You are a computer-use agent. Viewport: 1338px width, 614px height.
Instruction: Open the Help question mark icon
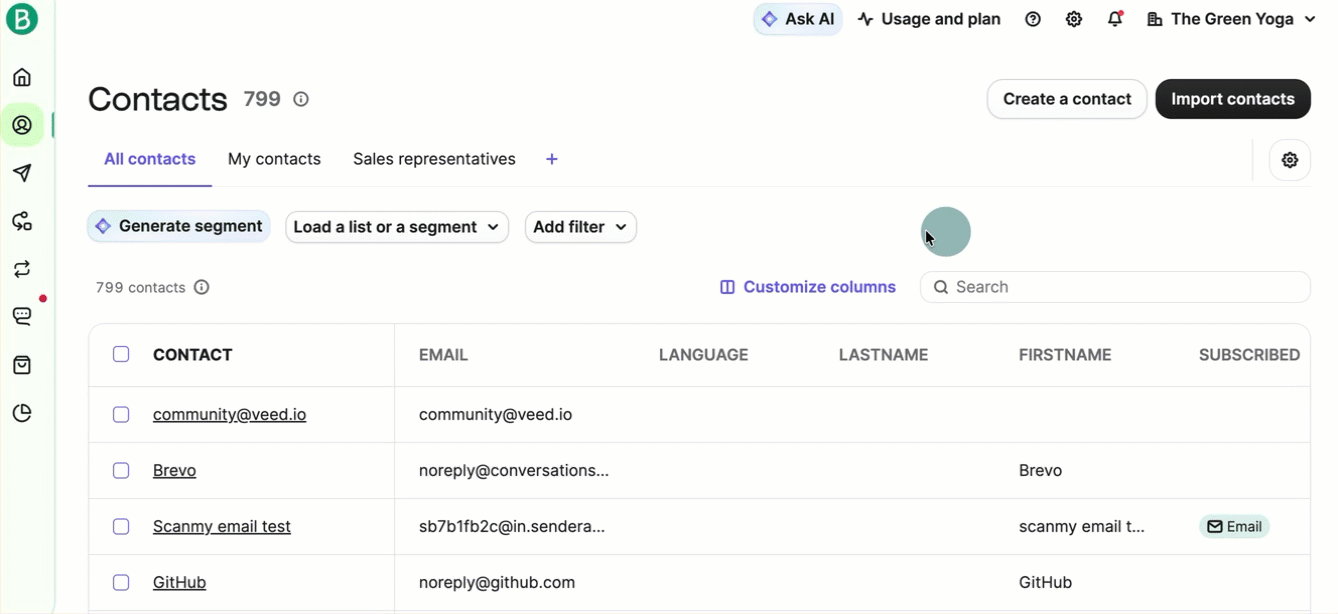tap(1033, 19)
